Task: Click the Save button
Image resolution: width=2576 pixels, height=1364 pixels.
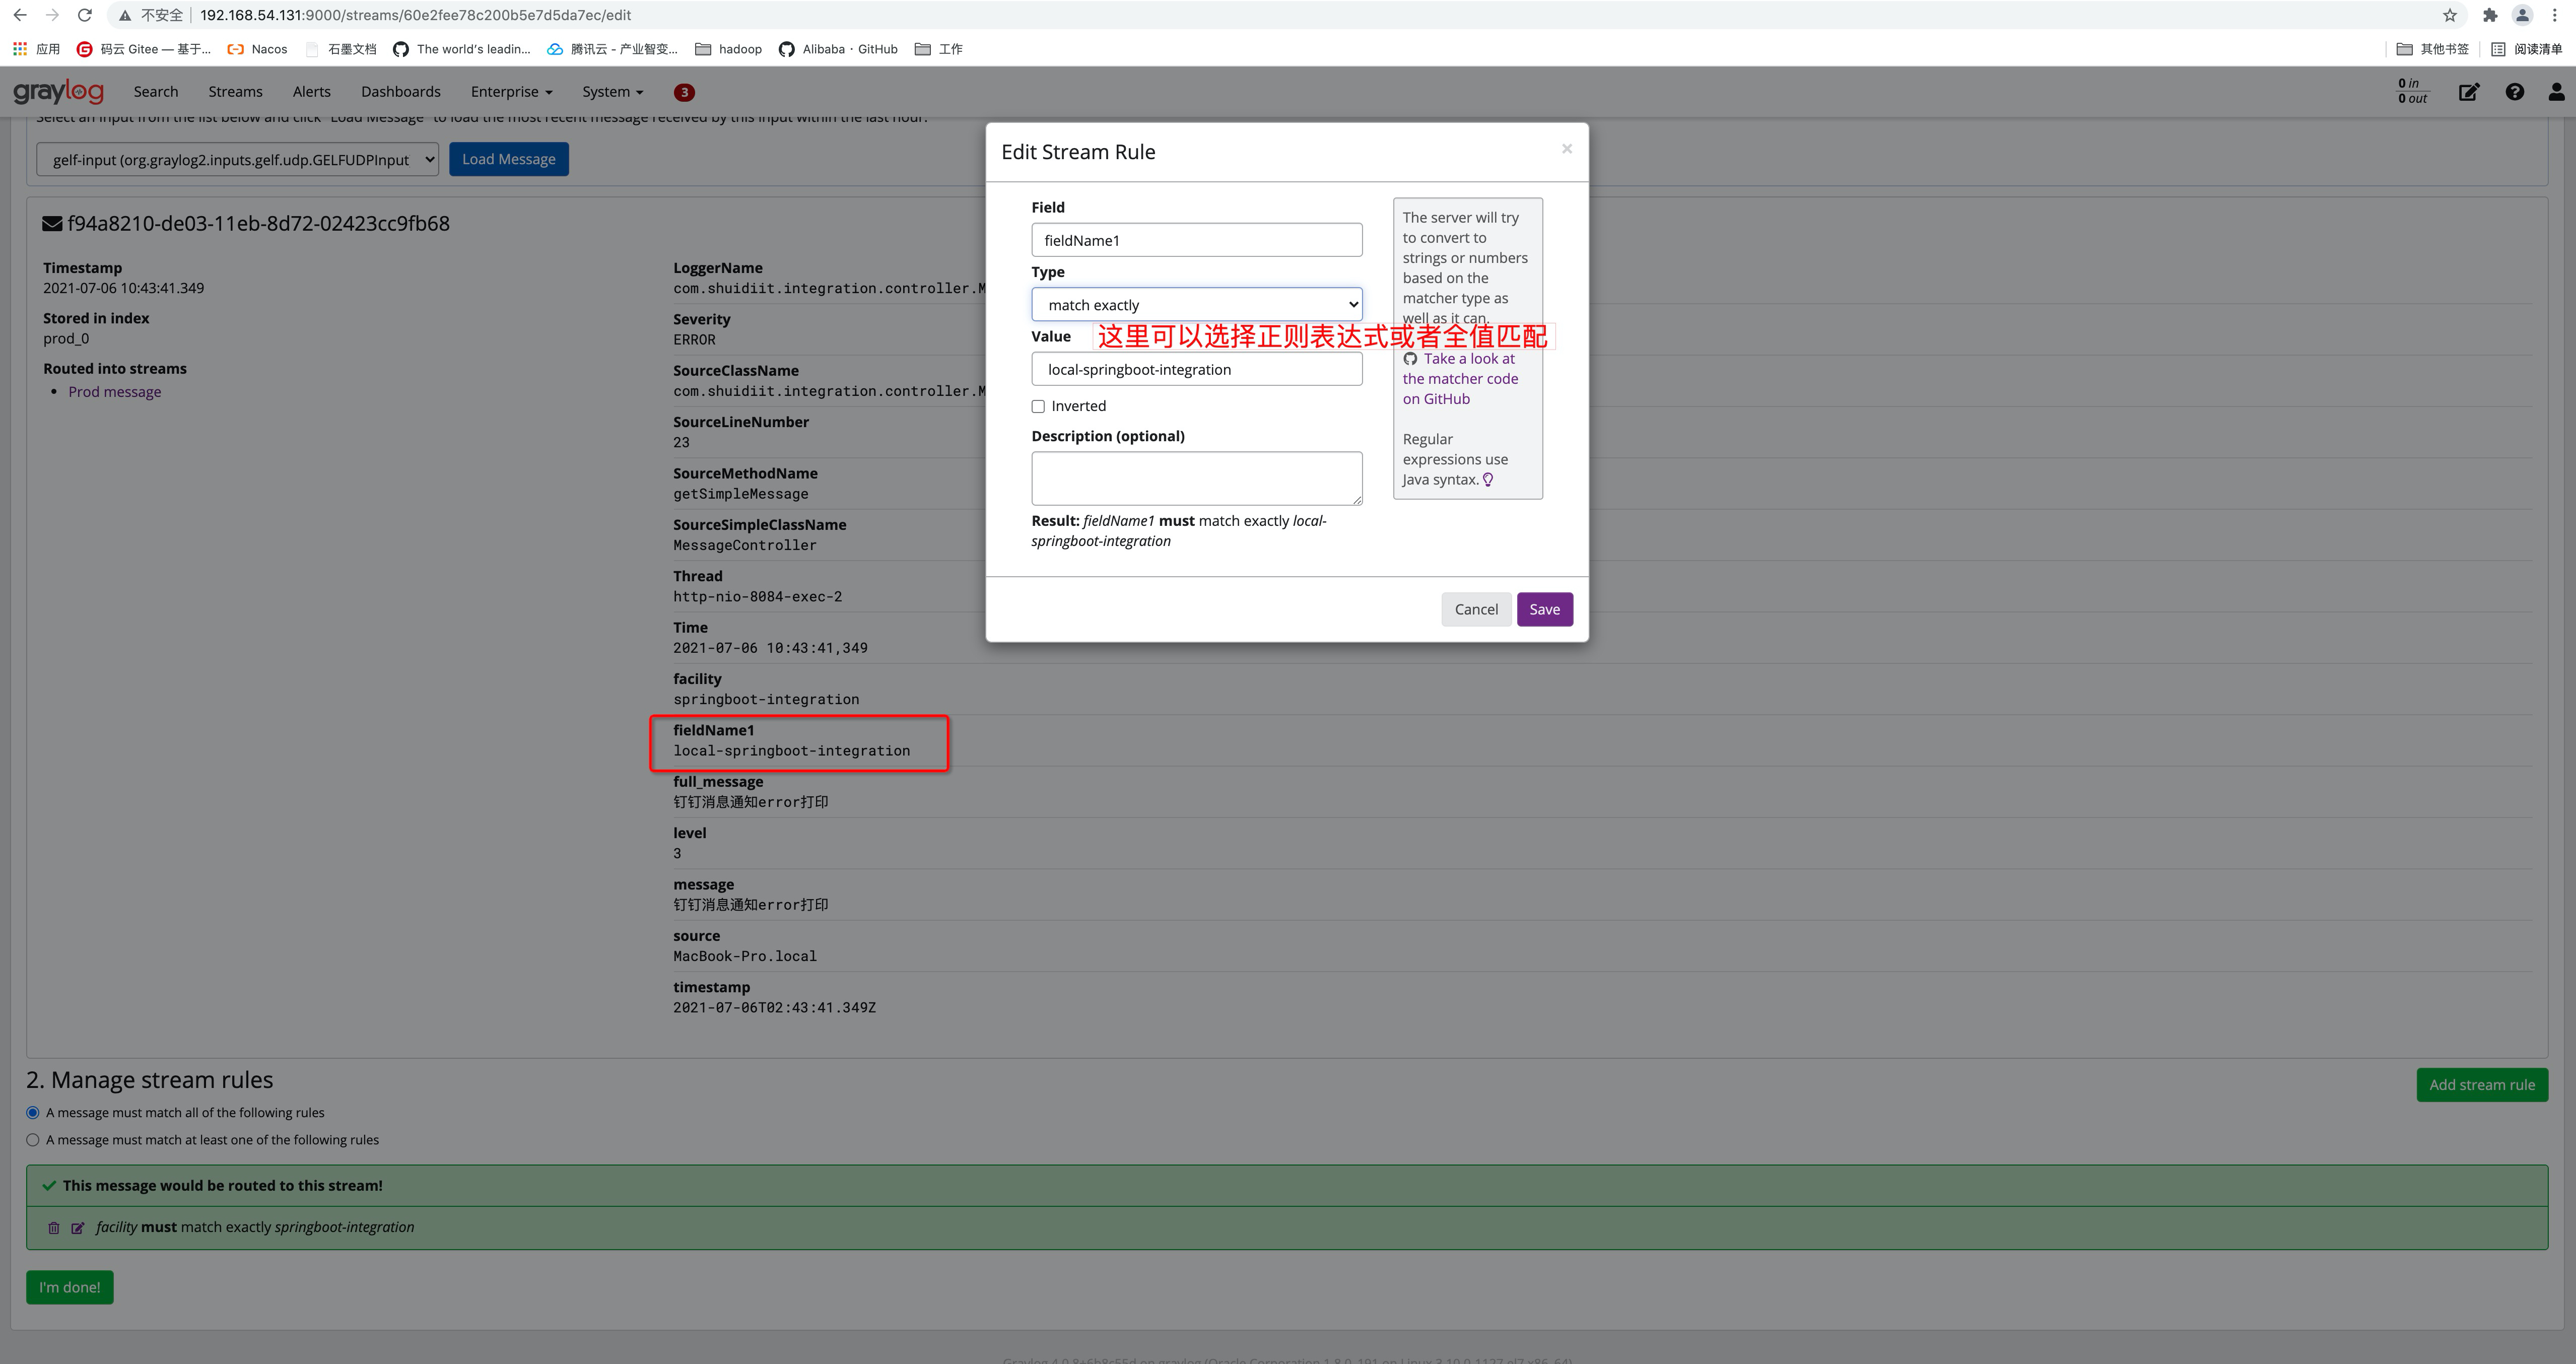Action: pos(1544,608)
